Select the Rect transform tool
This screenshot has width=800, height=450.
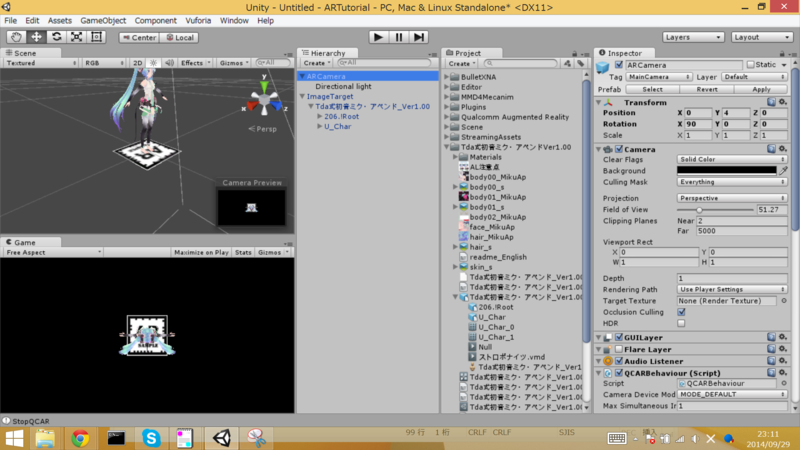(x=96, y=37)
